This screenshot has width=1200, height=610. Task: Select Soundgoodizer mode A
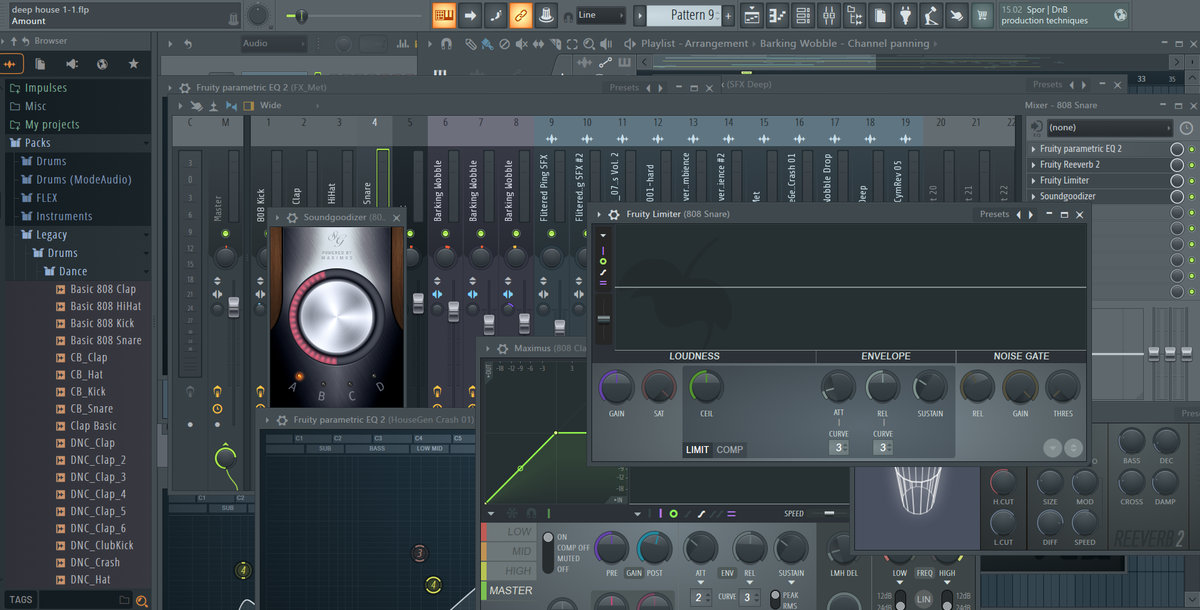pos(298,376)
